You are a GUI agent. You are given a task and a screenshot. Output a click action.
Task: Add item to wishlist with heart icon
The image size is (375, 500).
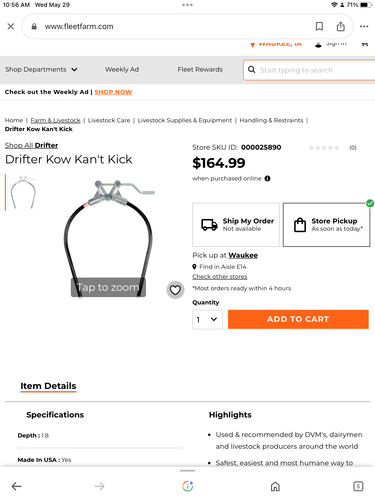175,290
